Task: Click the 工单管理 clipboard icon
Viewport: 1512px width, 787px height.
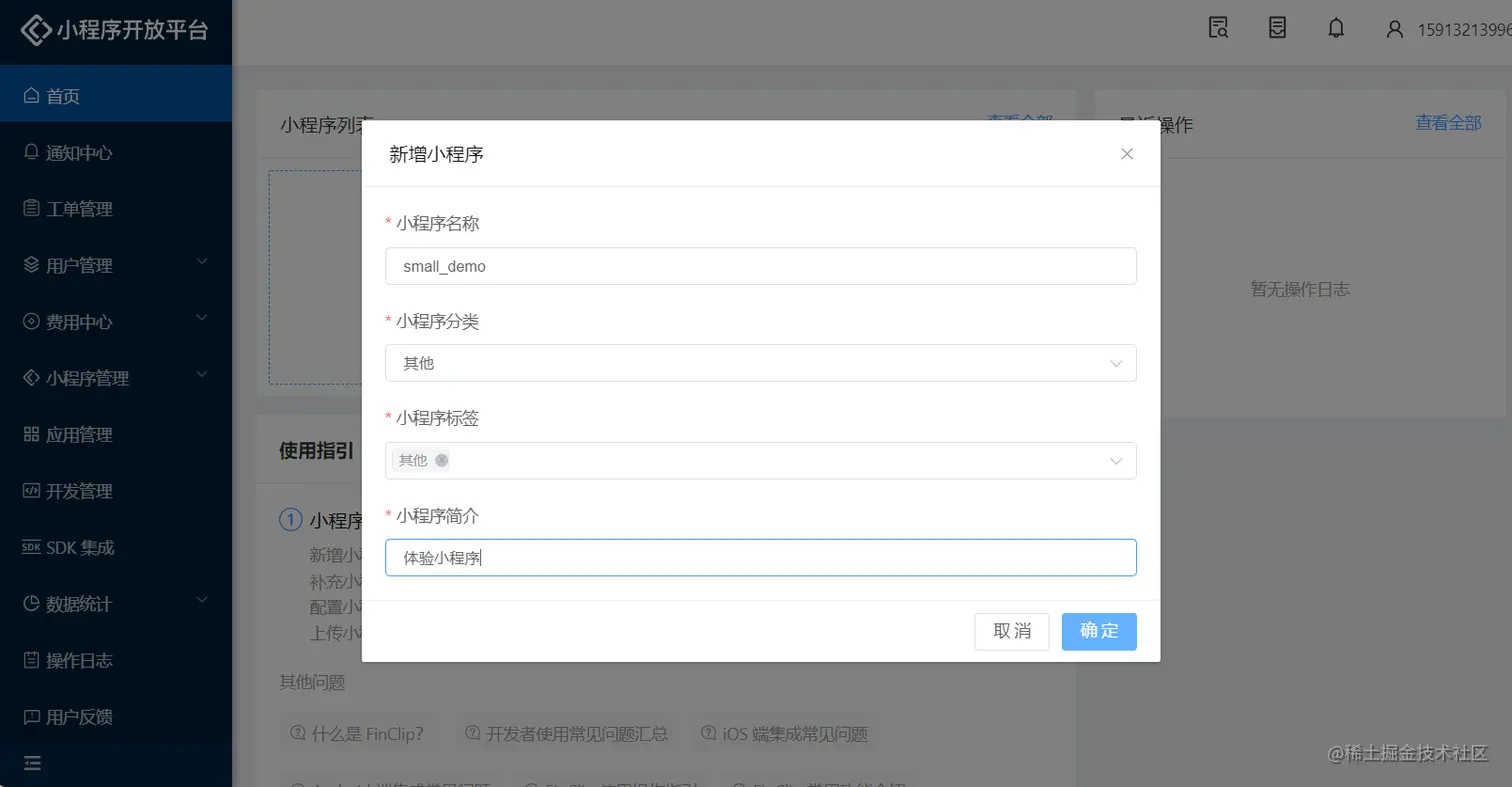Action: [x=32, y=209]
